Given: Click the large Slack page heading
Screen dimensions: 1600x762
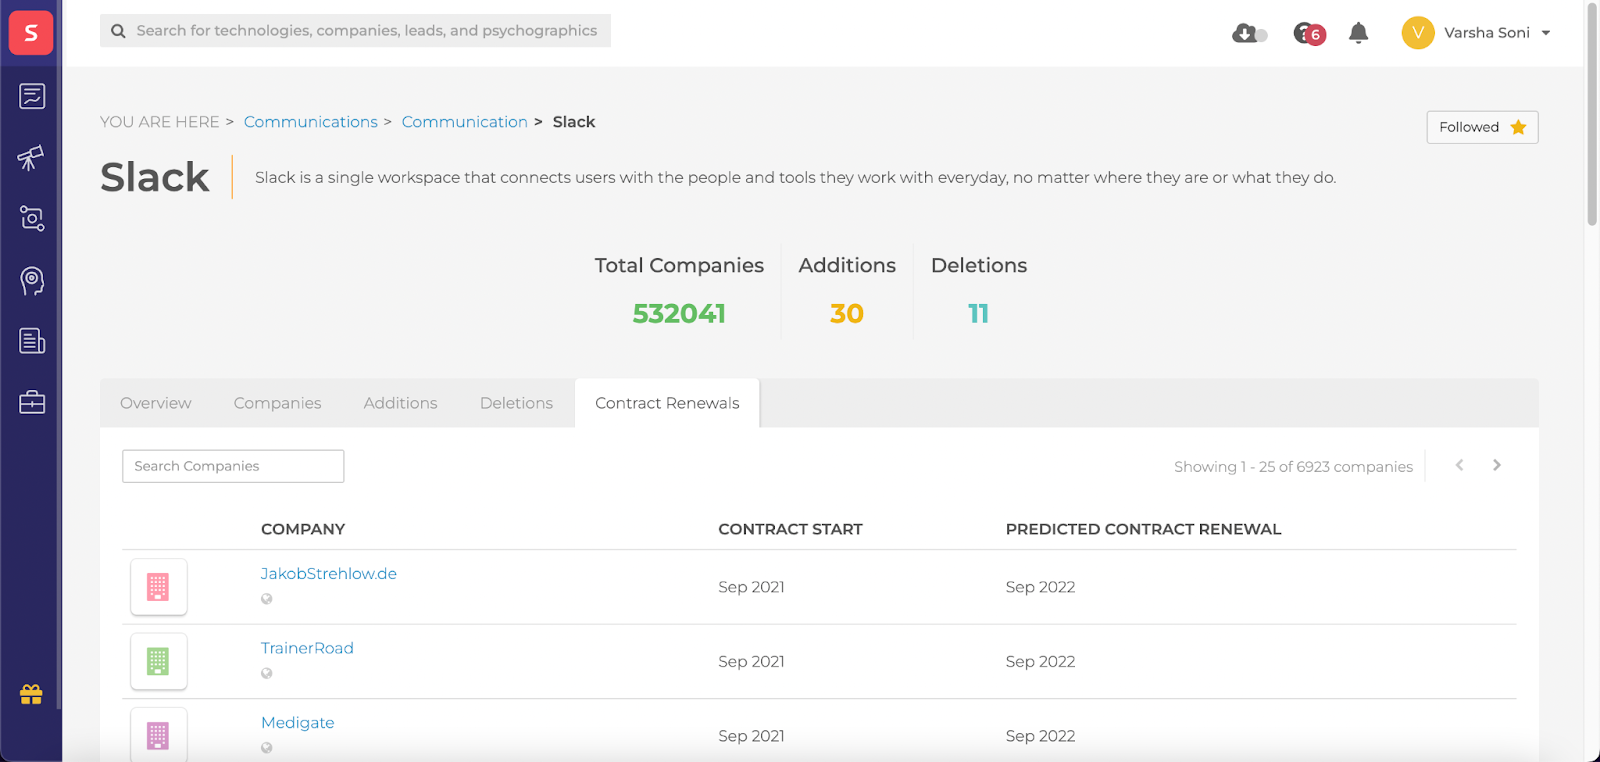Looking at the screenshot, I should pyautogui.click(x=155, y=178).
